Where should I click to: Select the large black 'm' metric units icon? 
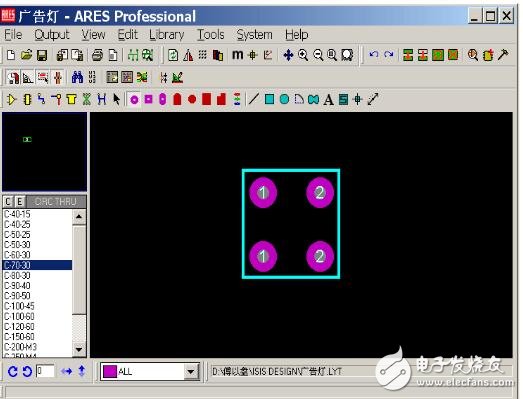237,55
